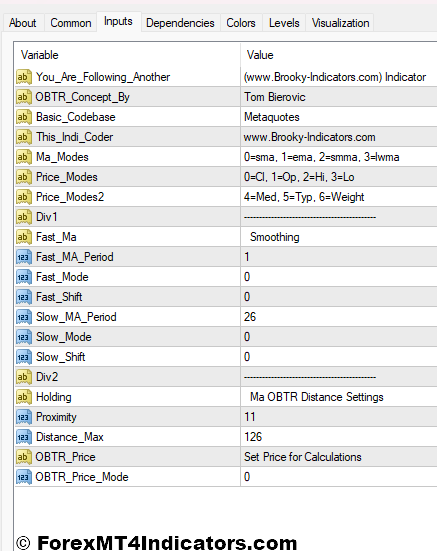Select the Inputs tab
This screenshot has width=437, height=551.
(118, 21)
